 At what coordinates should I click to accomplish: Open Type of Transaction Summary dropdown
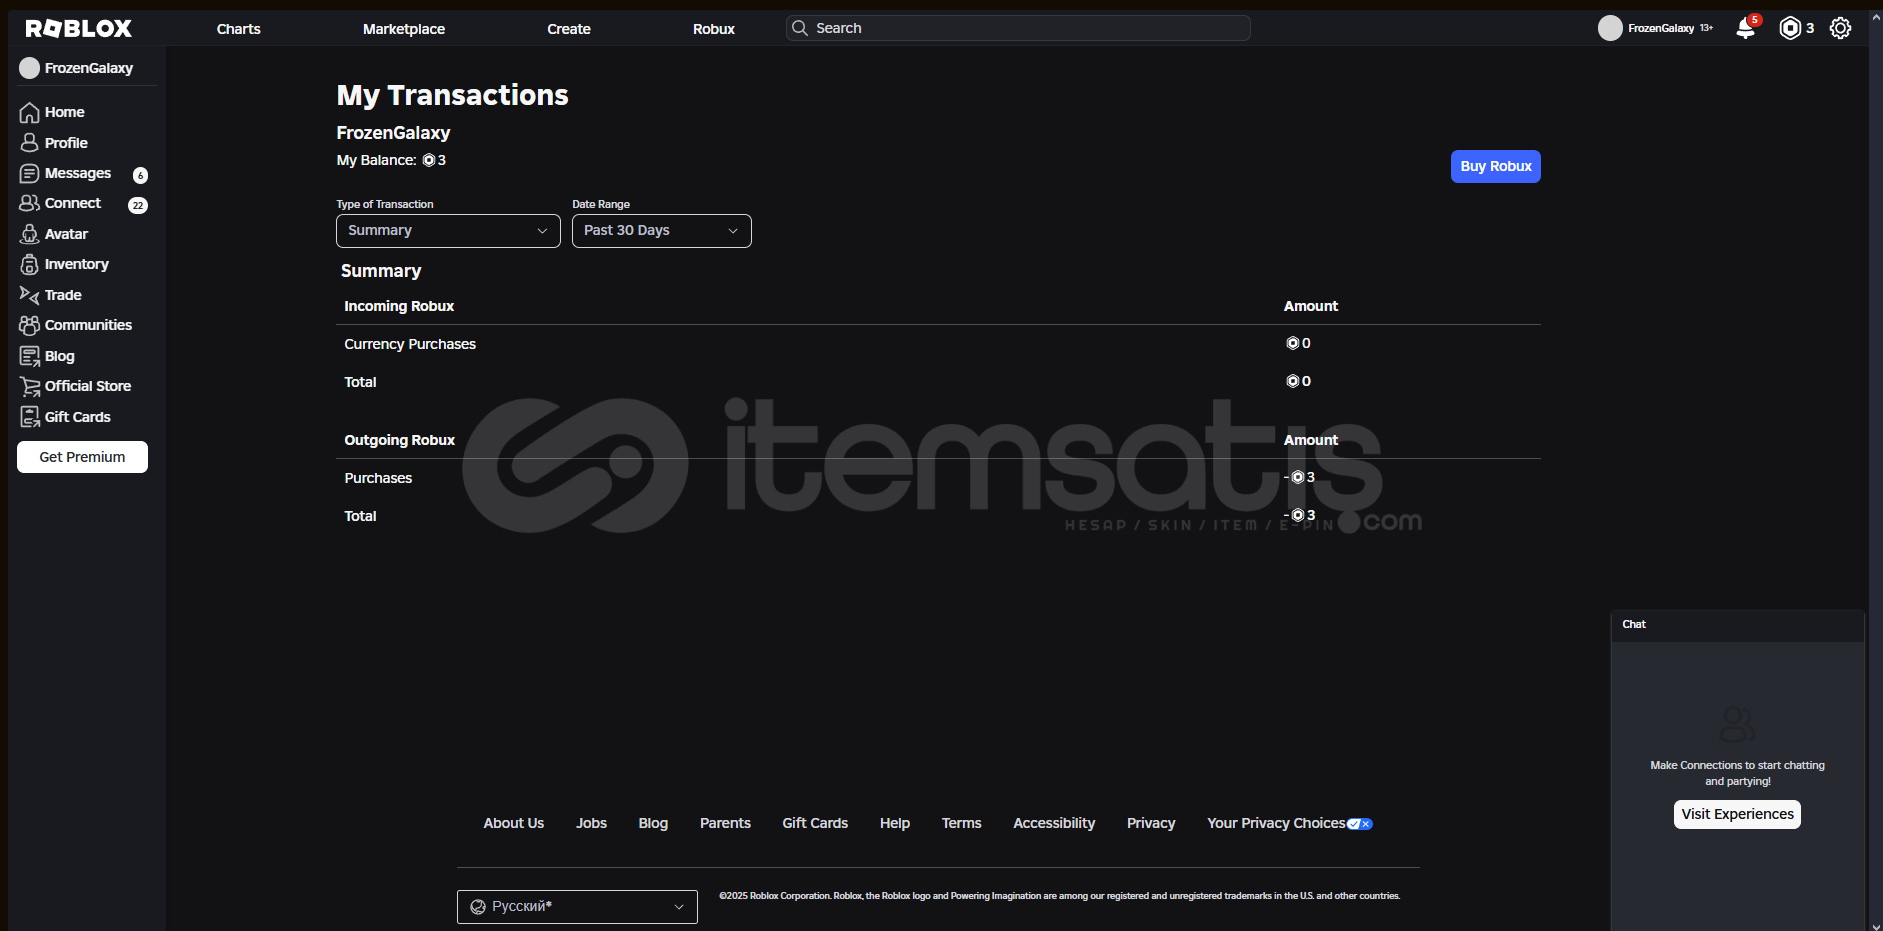coord(448,231)
